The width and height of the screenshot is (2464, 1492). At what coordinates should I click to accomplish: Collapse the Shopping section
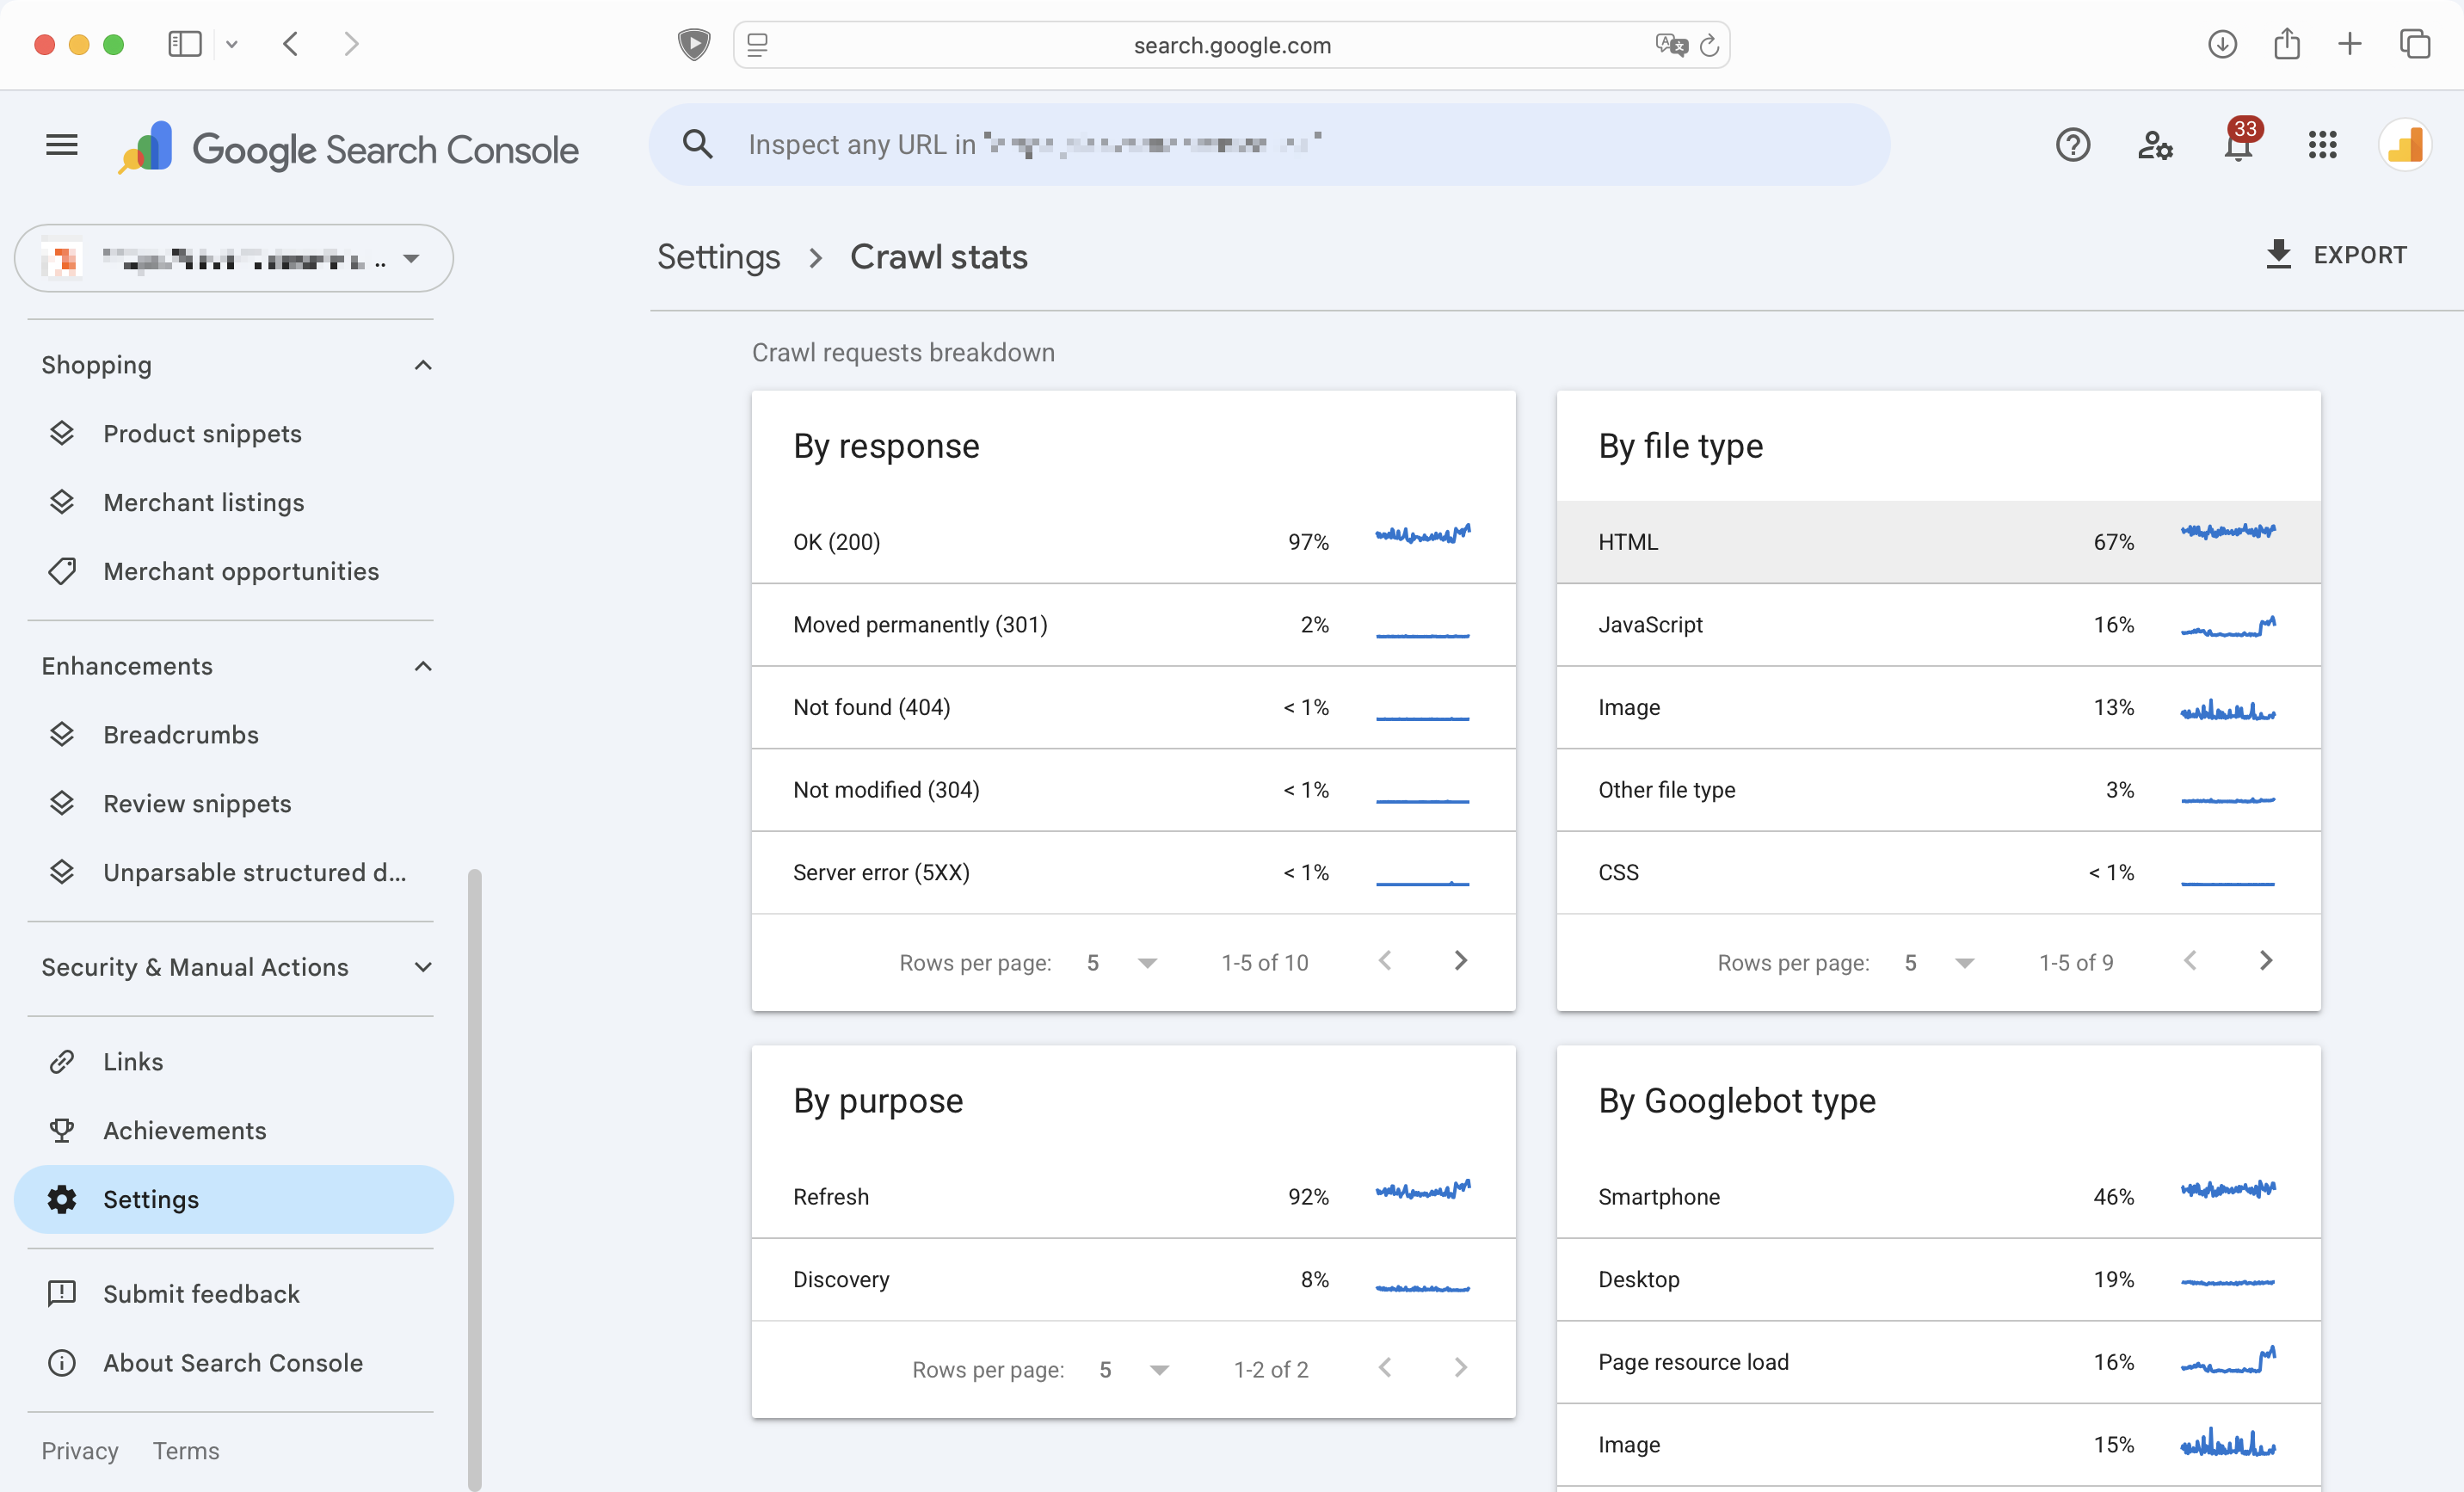tap(423, 365)
